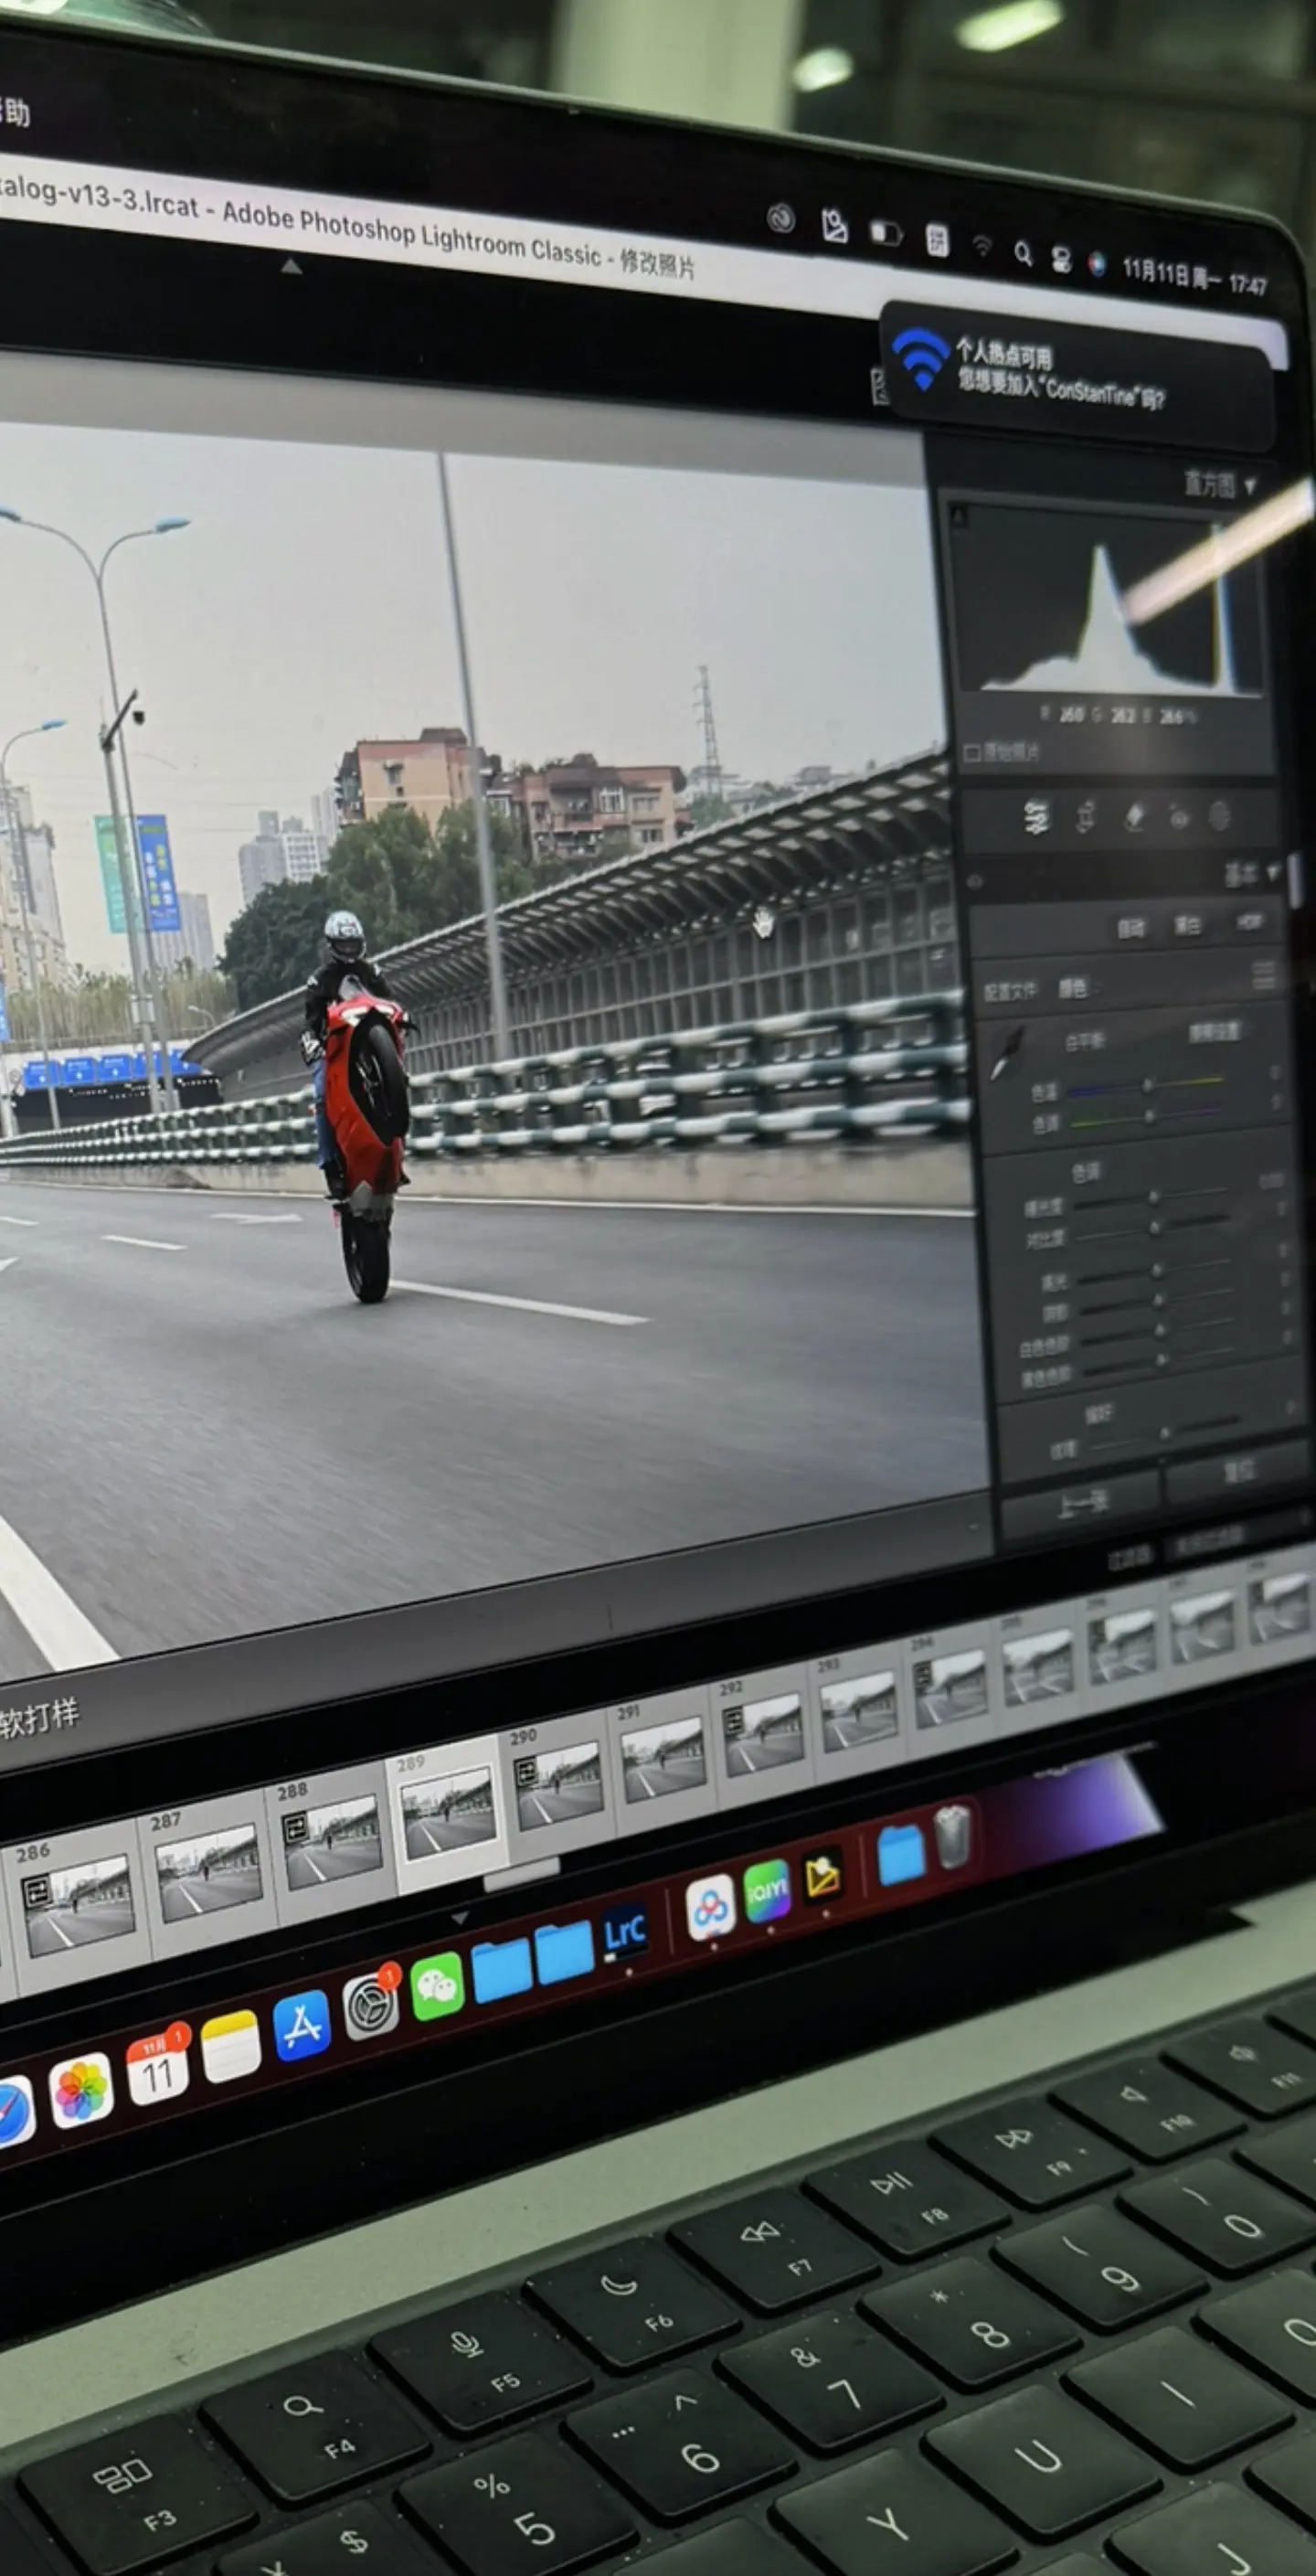1316x2576 pixels.
Task: Click the adjustment badge on thumbnail 286
Action: coord(37,1892)
